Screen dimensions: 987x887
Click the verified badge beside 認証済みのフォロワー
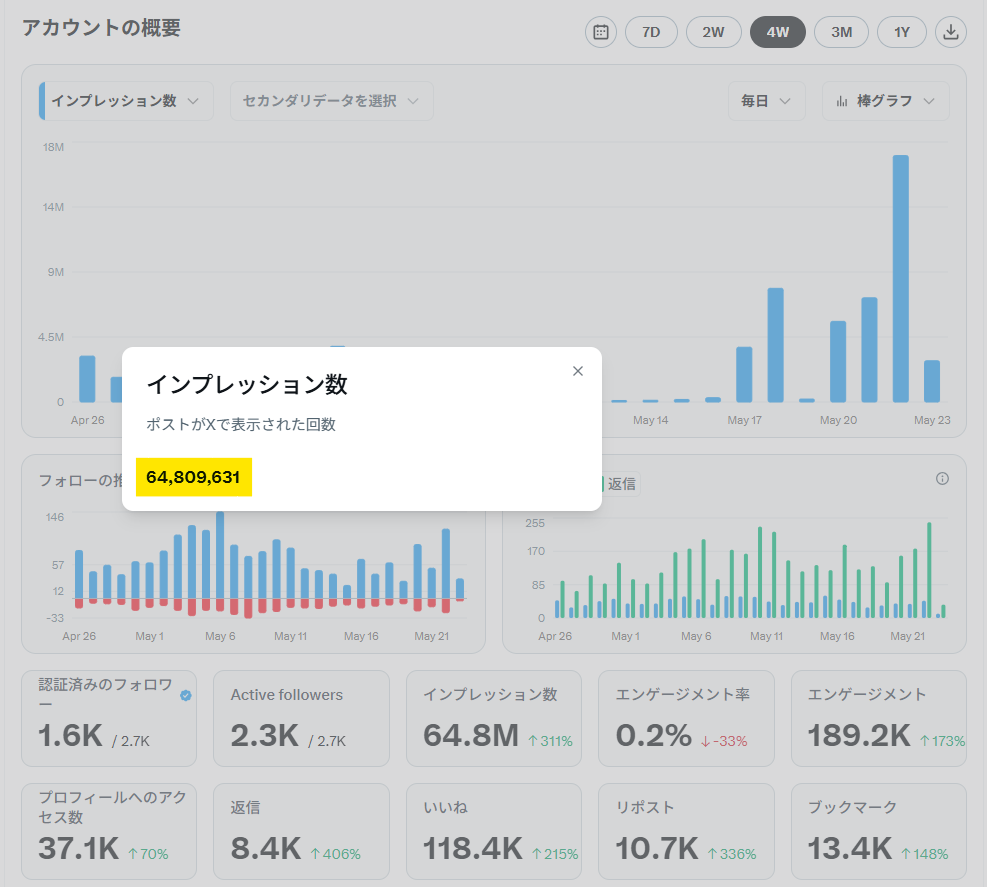pos(186,696)
